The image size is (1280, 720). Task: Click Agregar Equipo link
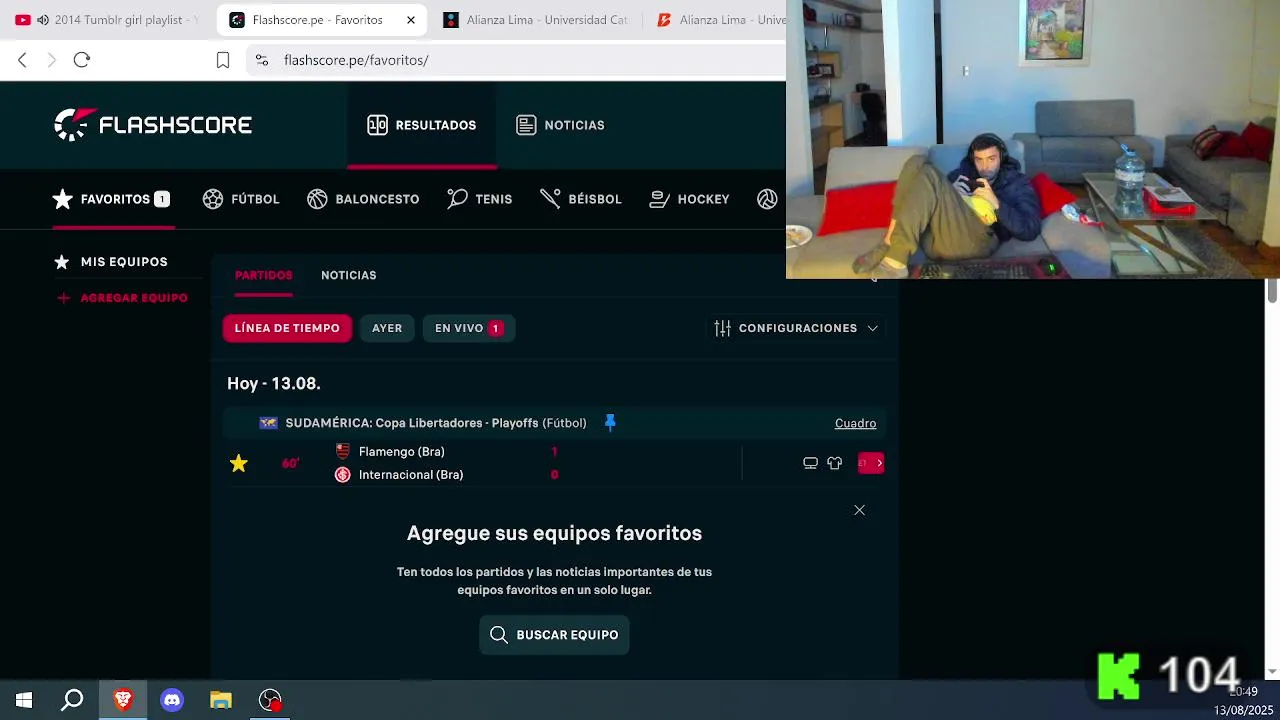click(134, 298)
